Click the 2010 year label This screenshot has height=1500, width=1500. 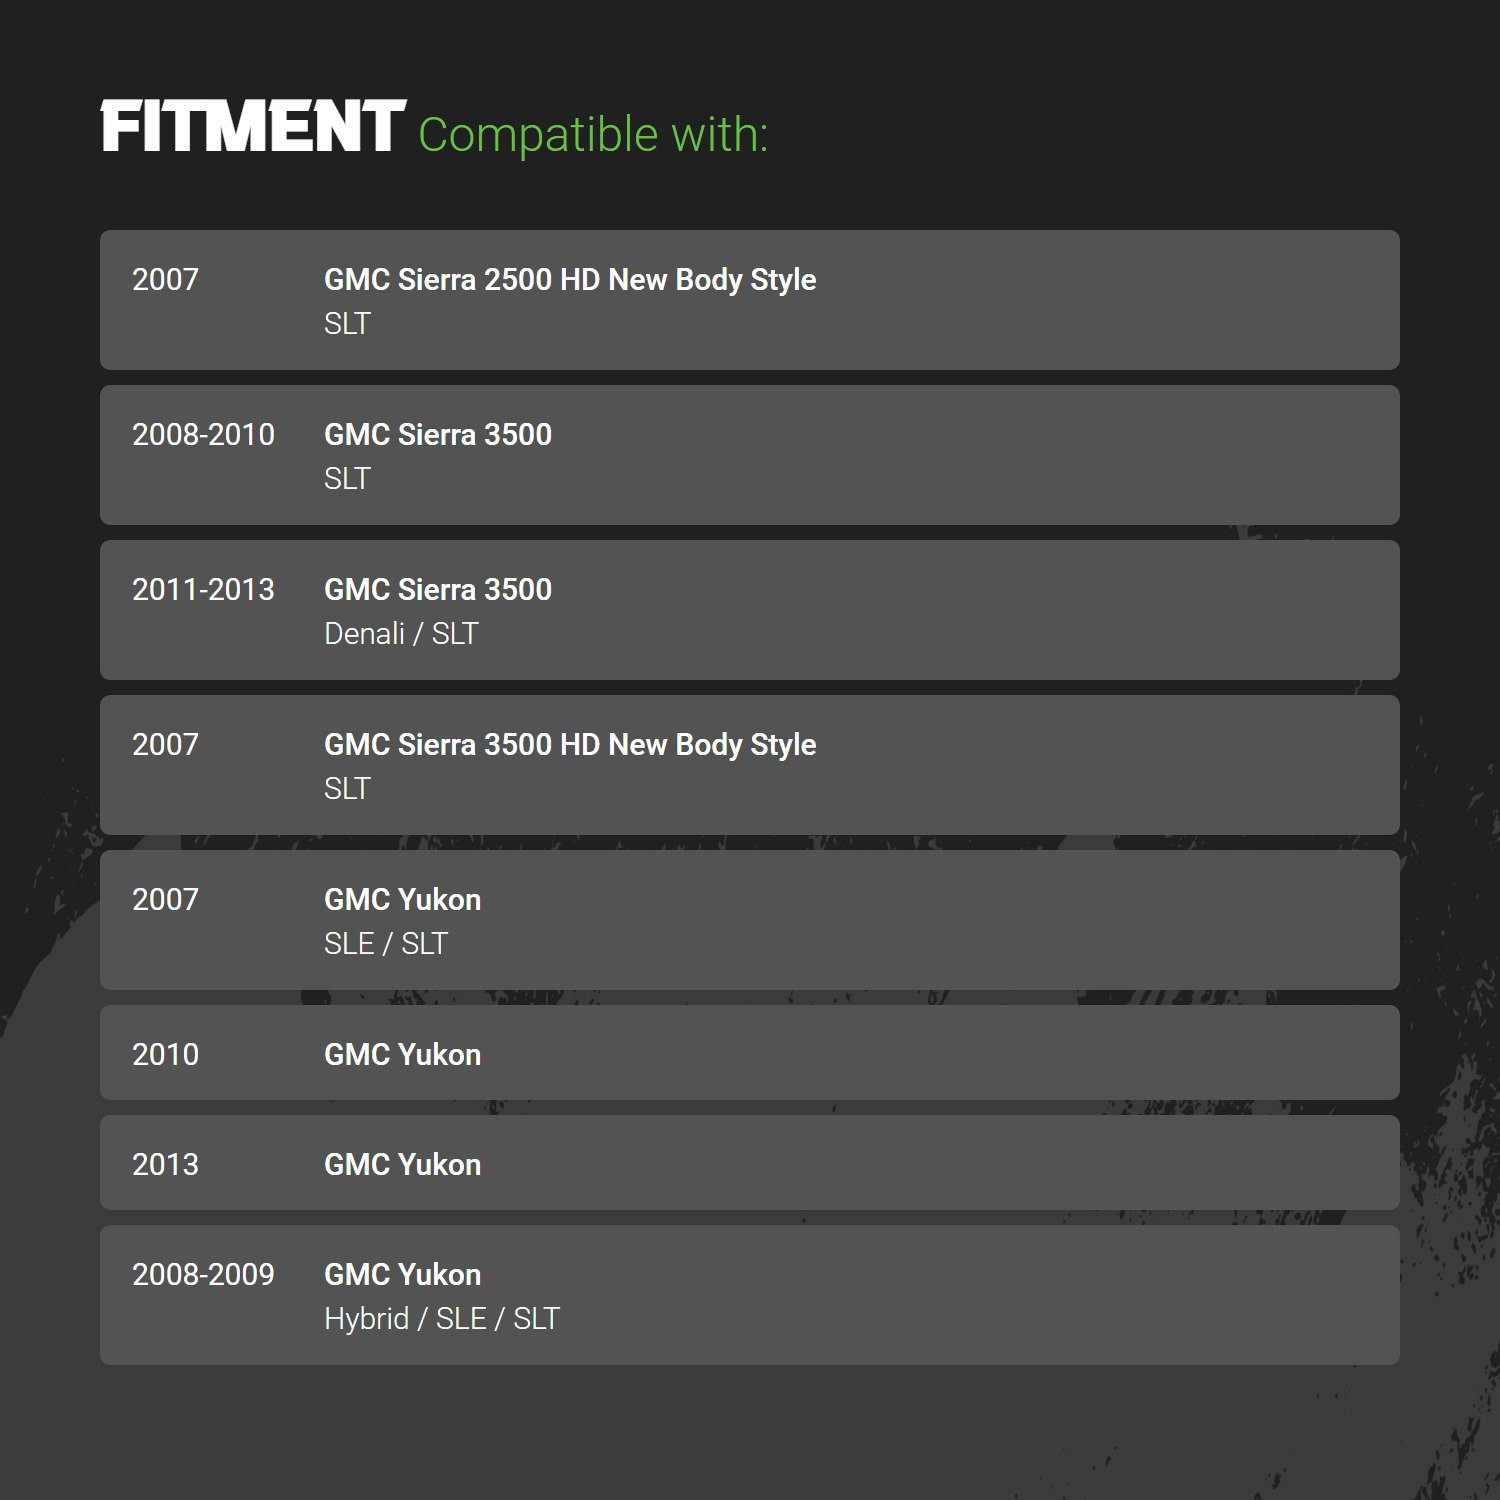pos(165,1055)
